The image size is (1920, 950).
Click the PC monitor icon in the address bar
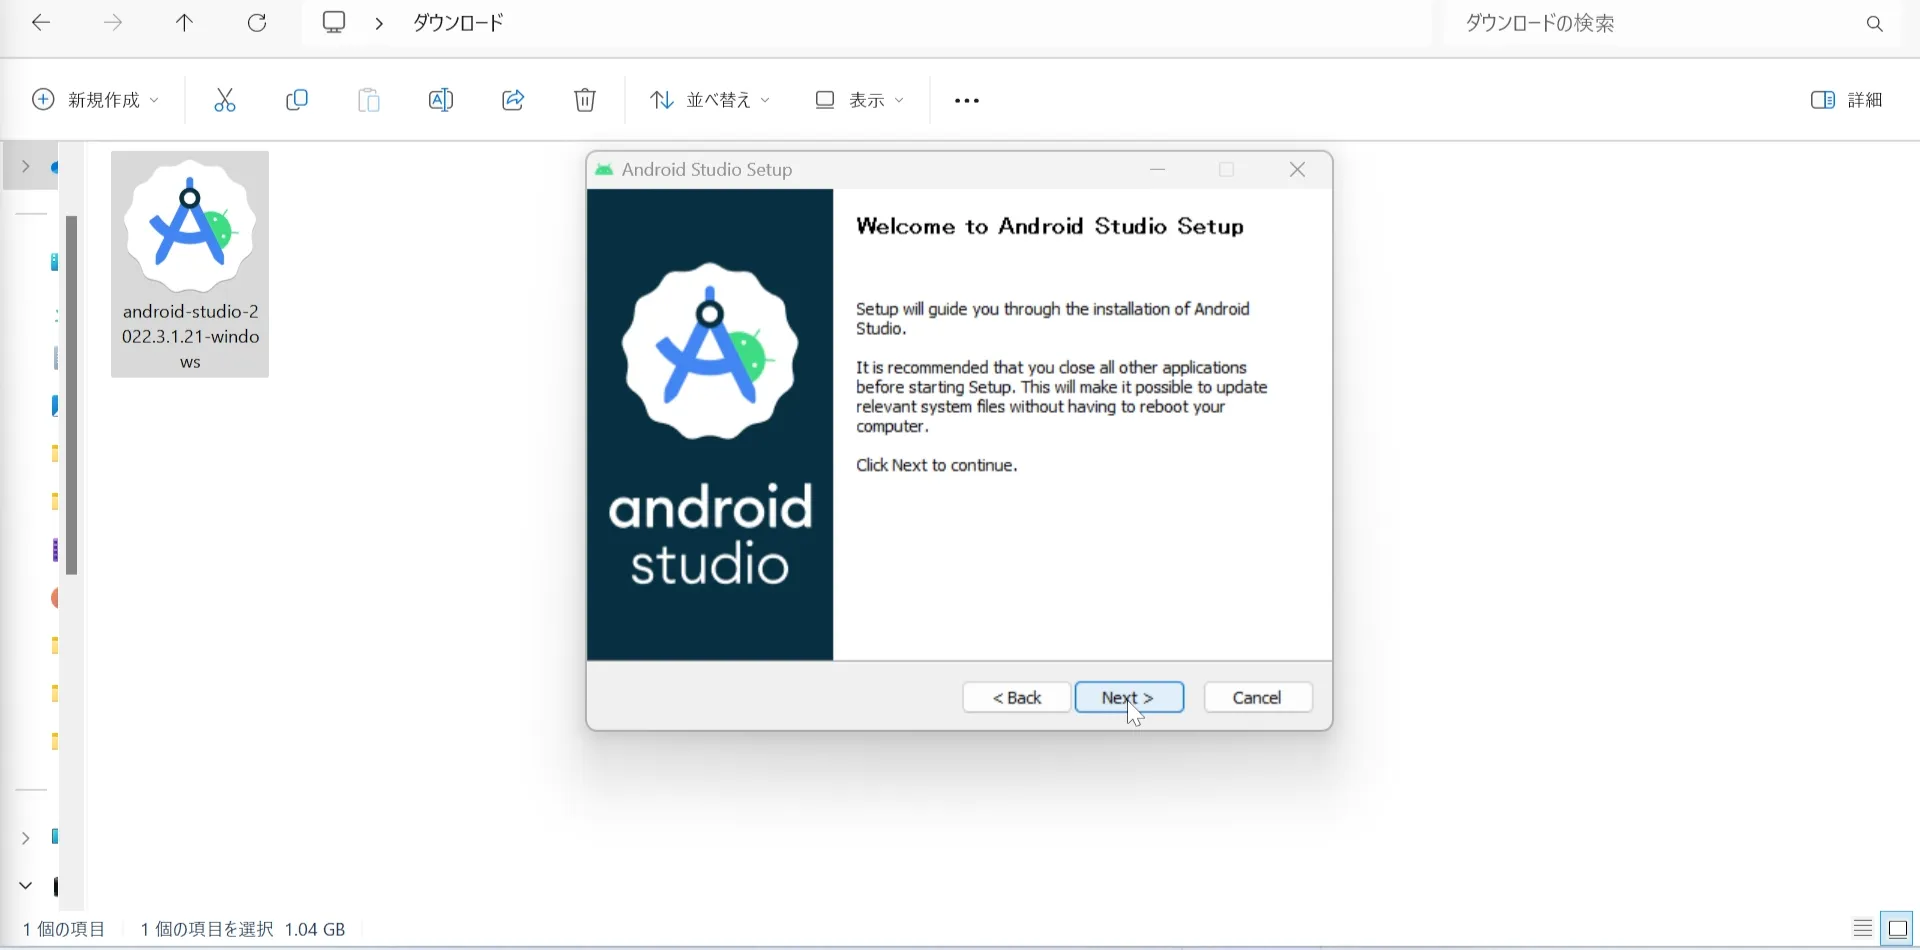click(334, 23)
